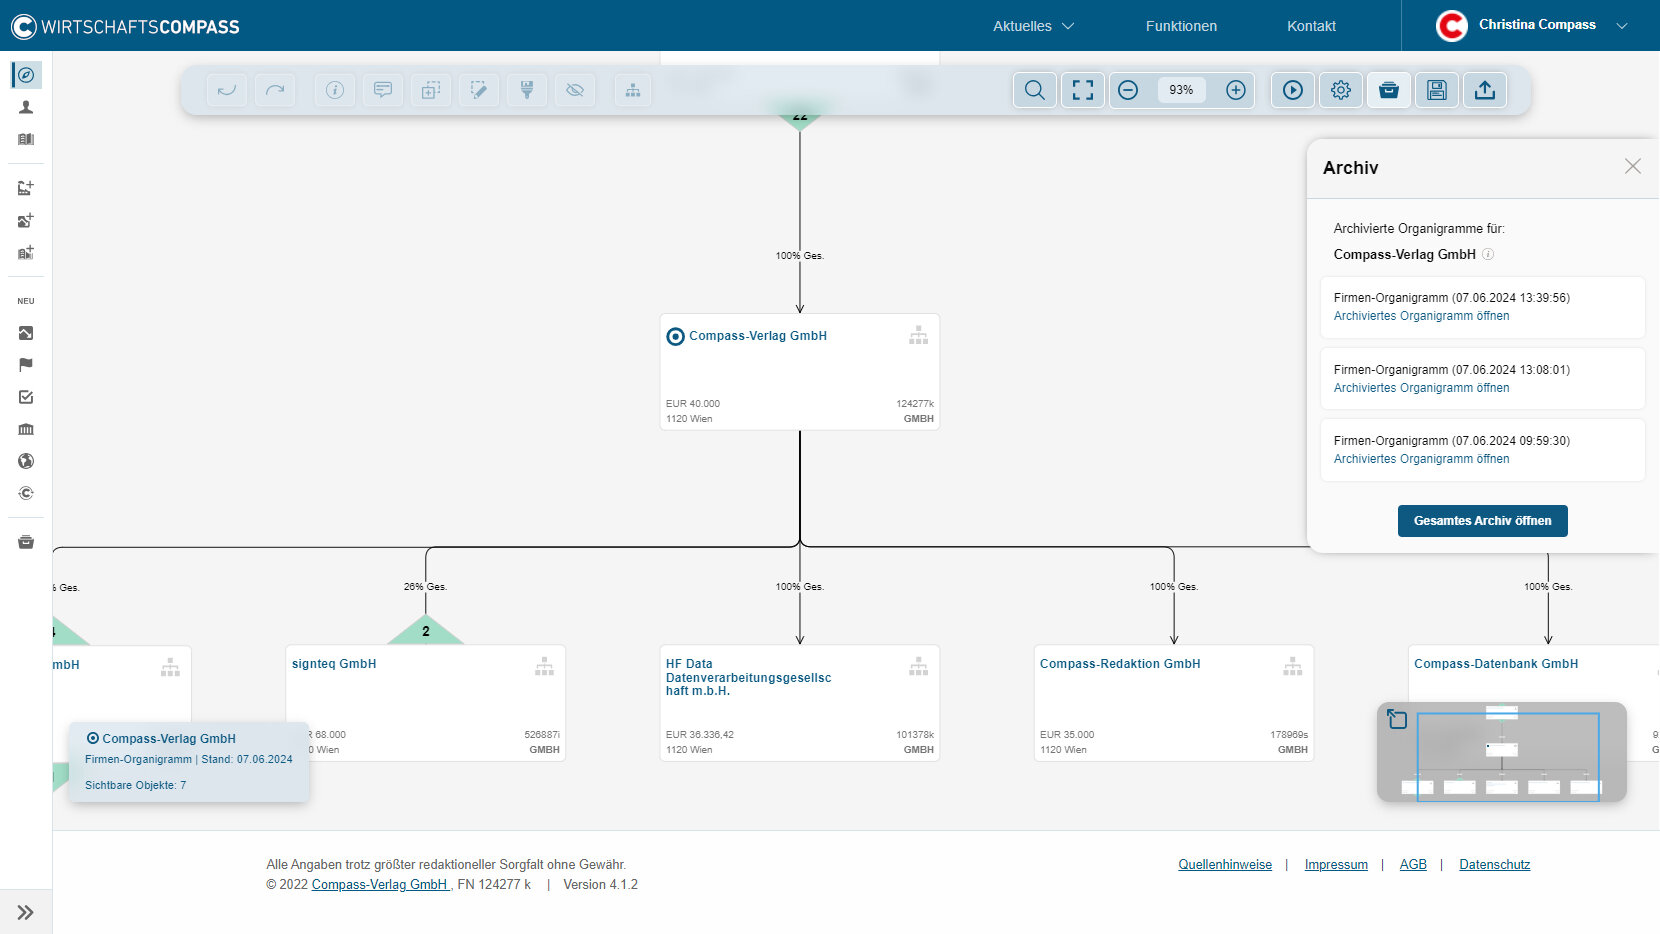Click hierarchy icon on HF Data card
The width and height of the screenshot is (1660, 934).
coord(918,666)
